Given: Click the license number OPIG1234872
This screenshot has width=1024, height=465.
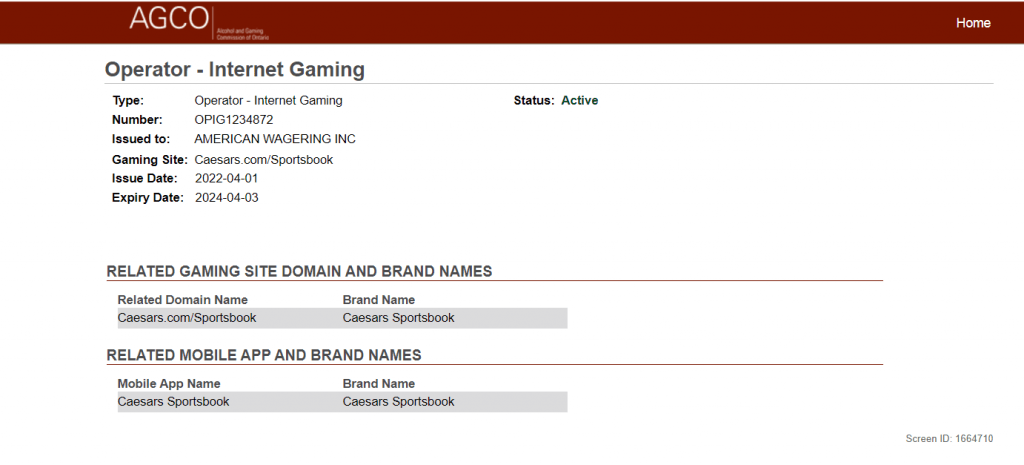Looking at the screenshot, I should pyautogui.click(x=234, y=120).
